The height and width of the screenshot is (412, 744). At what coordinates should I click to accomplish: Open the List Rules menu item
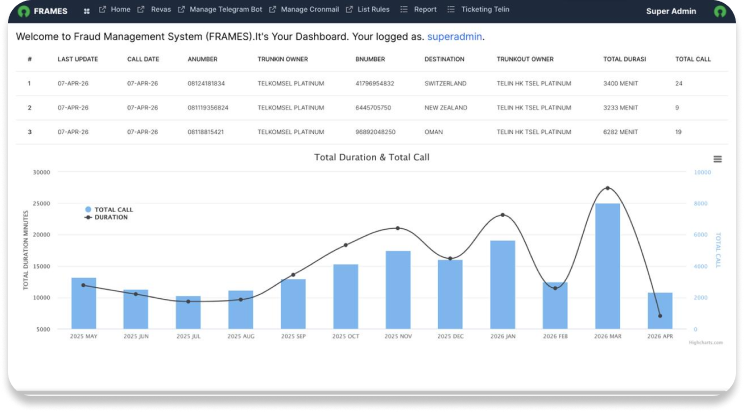(373, 9)
